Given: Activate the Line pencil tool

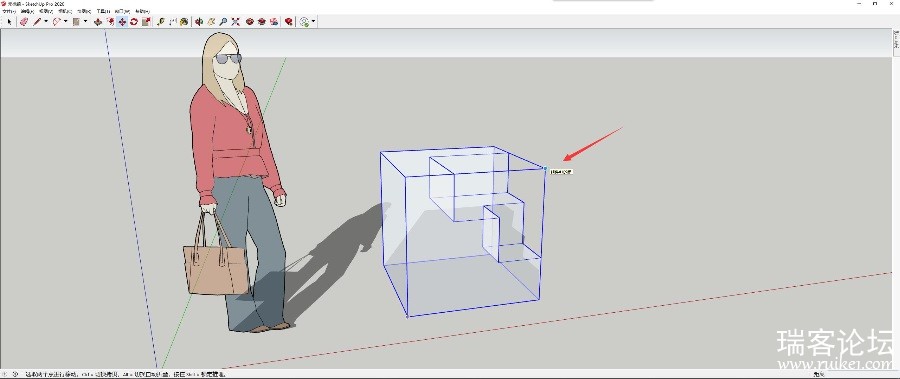Looking at the screenshot, I should 37,22.
